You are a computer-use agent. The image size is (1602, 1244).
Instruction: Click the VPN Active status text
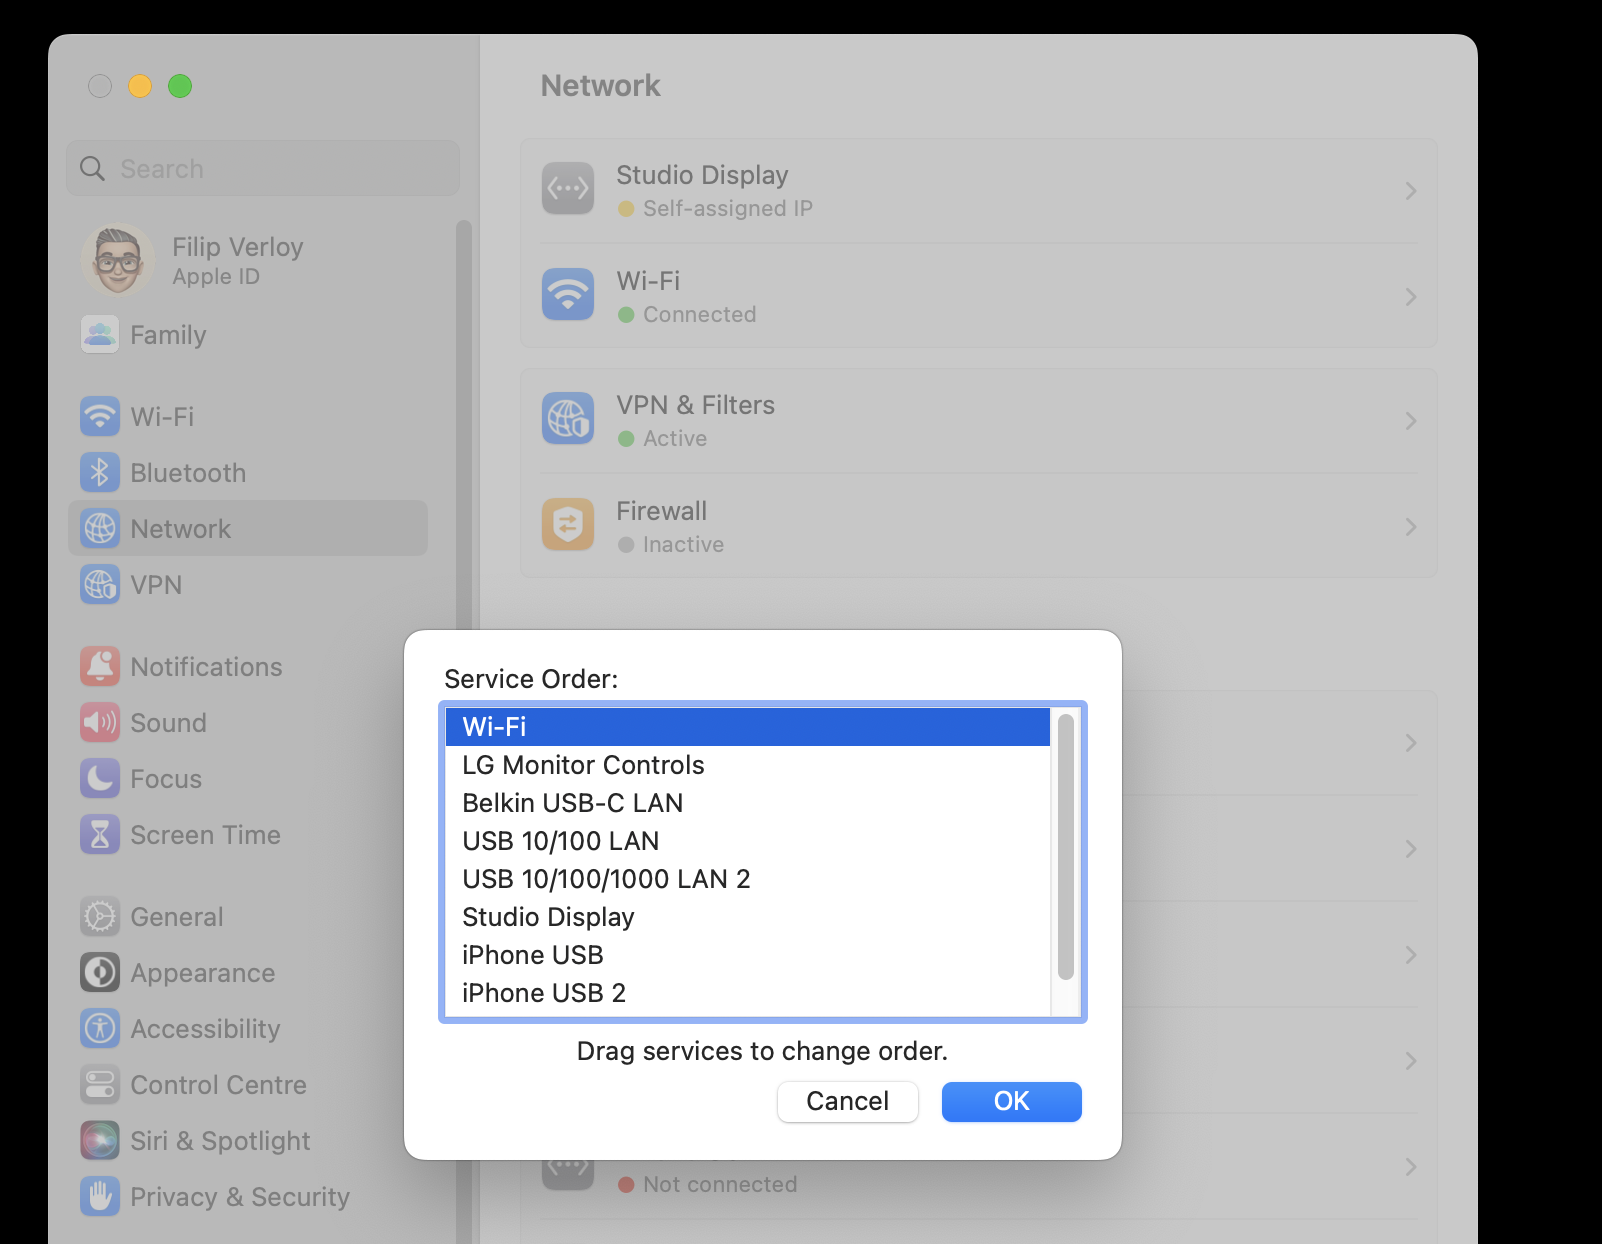point(675,438)
